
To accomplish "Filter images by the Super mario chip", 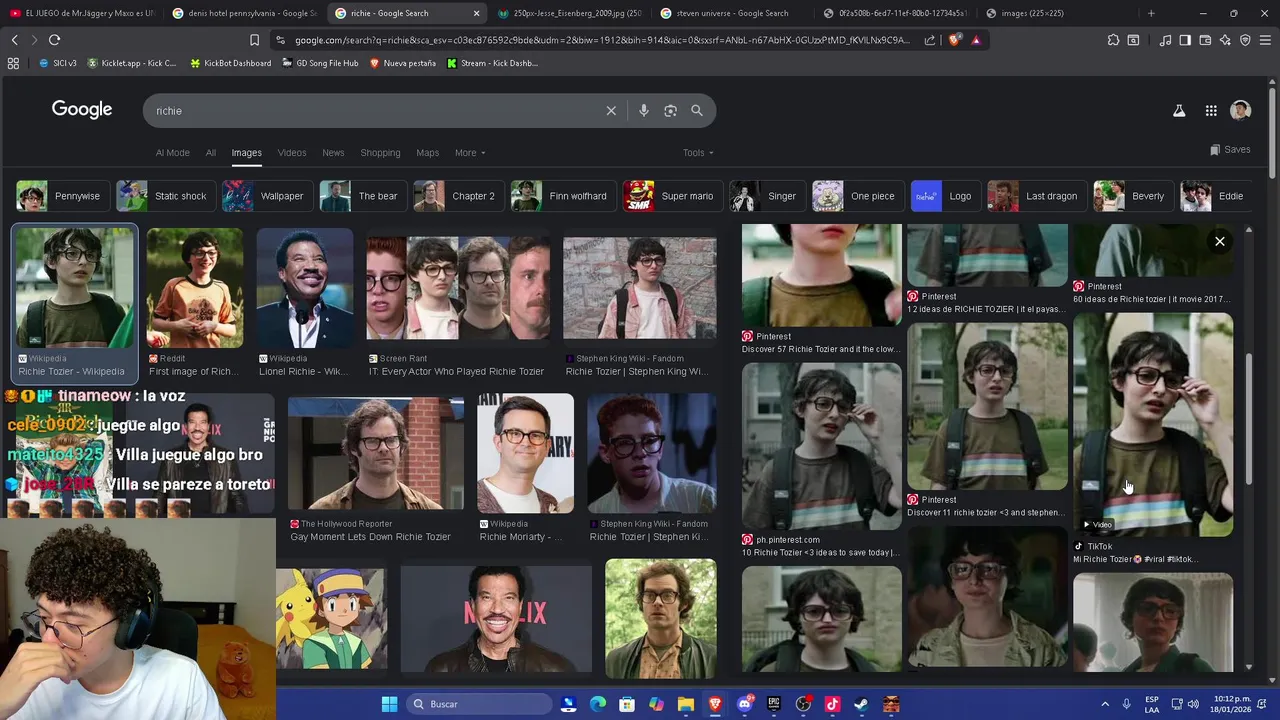I will pyautogui.click(x=671, y=196).
